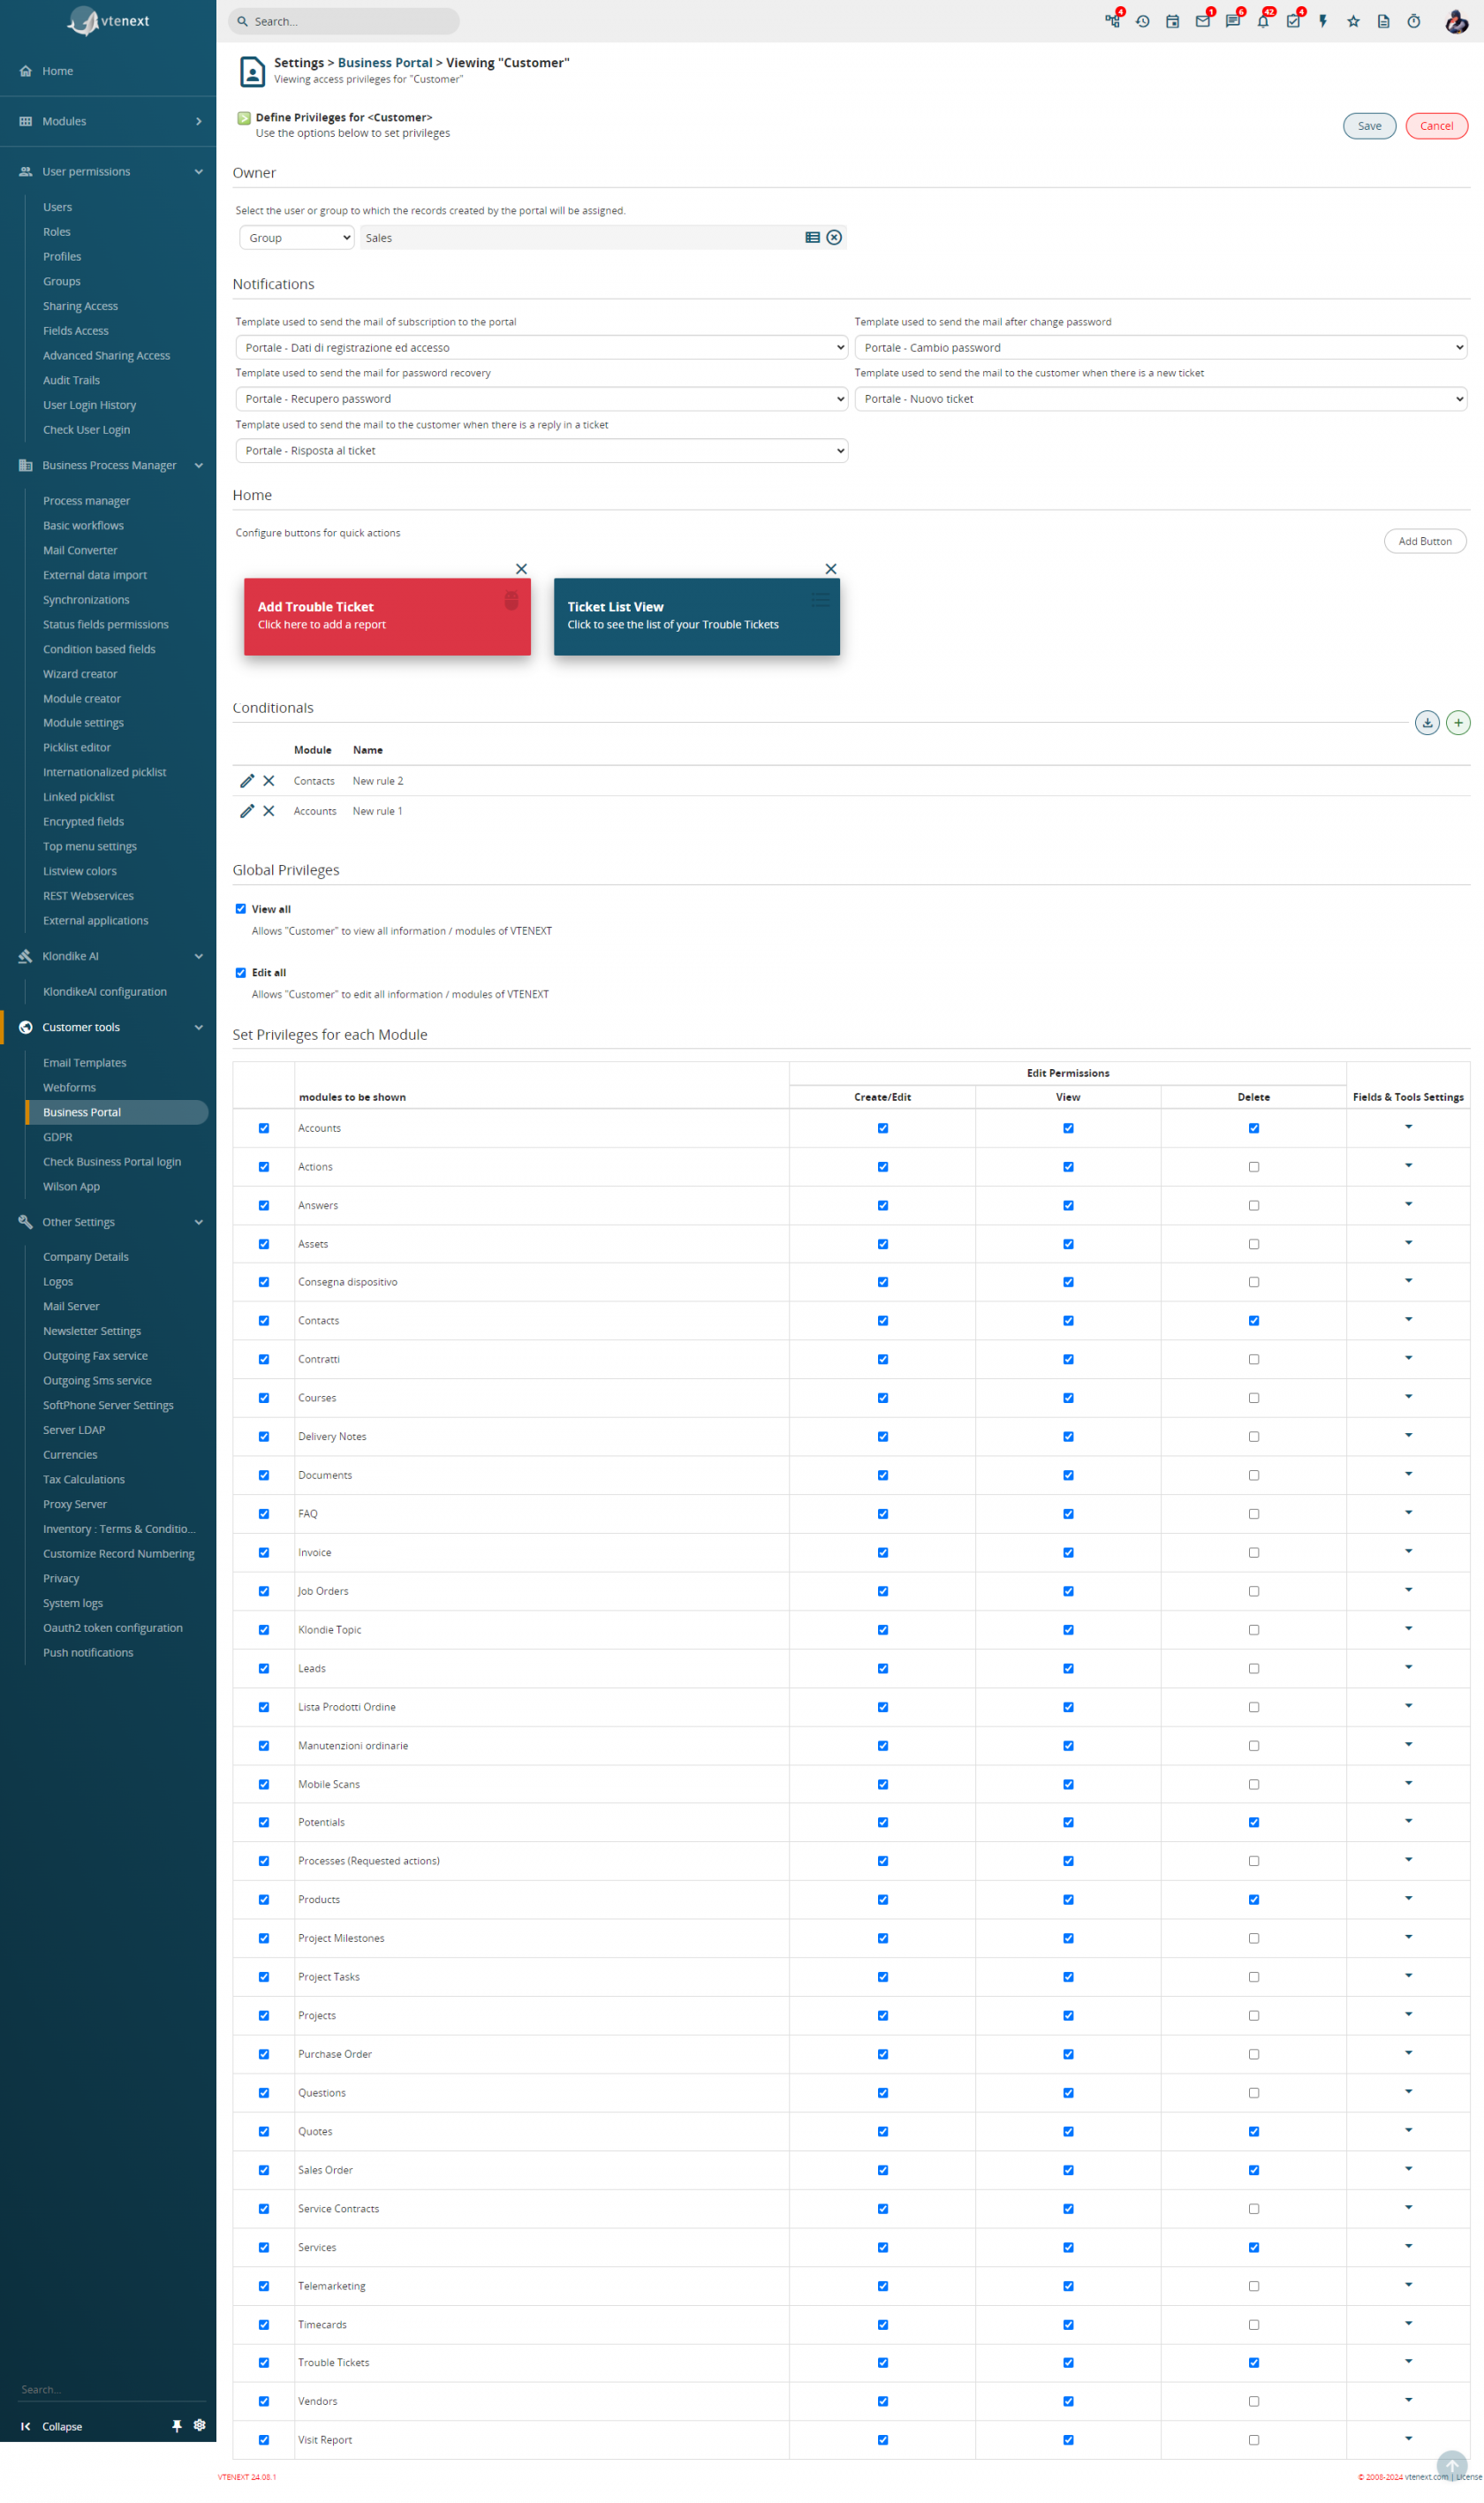Open the processes tree icon in top bar
The height and width of the screenshot is (2503, 1484).
[x=1111, y=21]
